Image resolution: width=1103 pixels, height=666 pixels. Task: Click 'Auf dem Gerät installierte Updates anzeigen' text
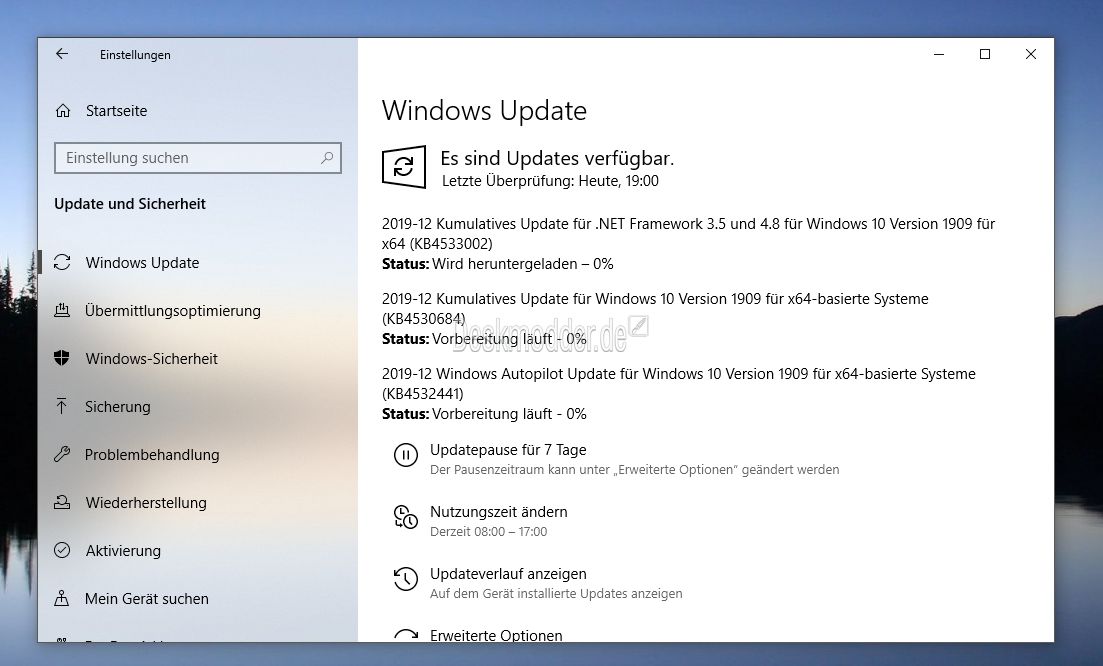pyautogui.click(x=556, y=593)
